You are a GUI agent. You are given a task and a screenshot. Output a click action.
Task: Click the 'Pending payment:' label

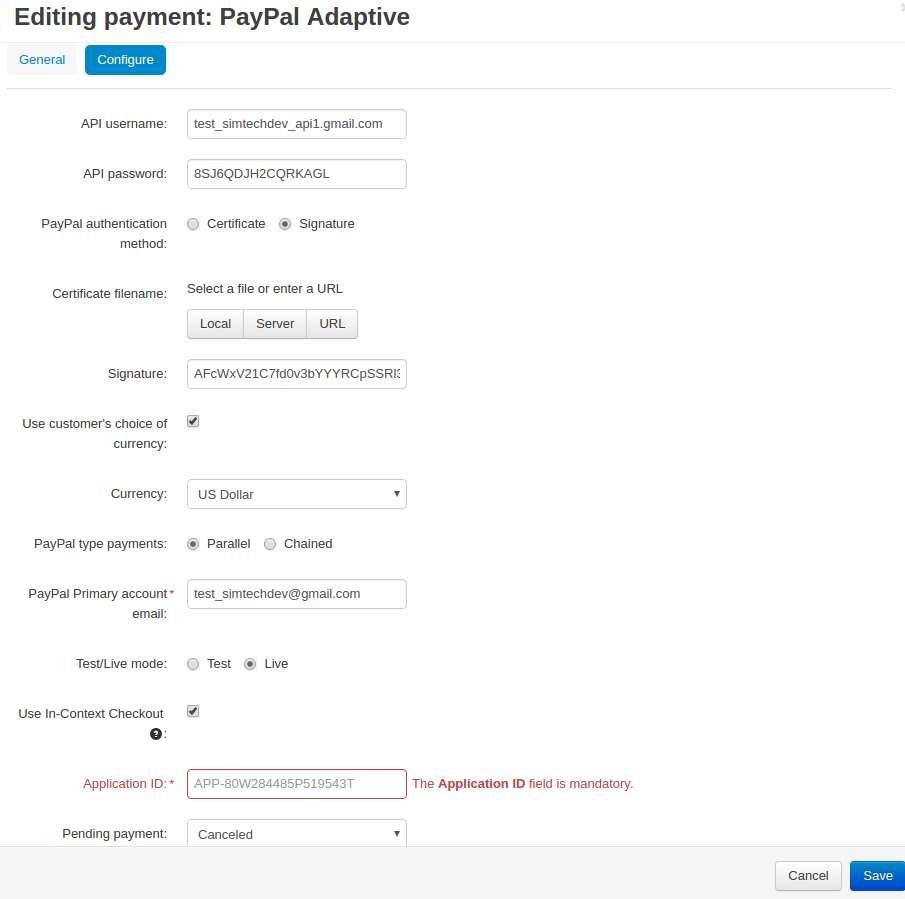click(114, 834)
